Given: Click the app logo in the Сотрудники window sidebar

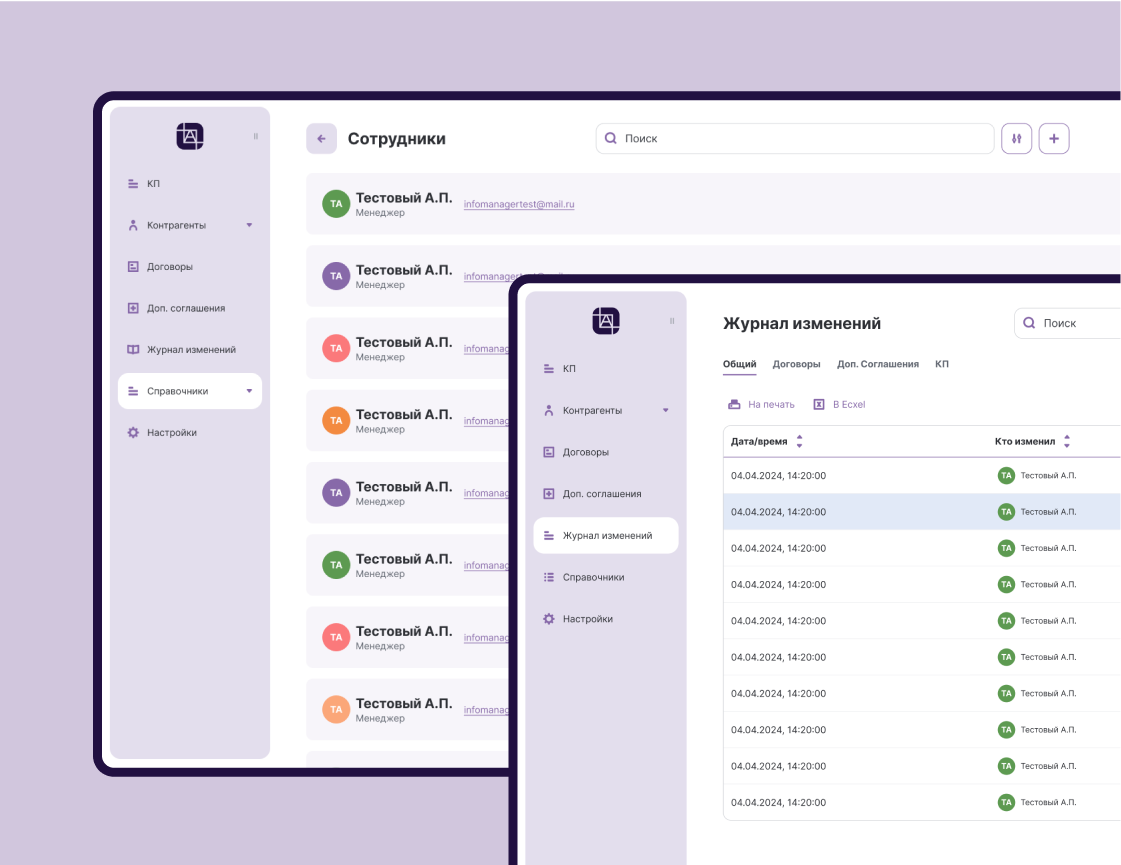Looking at the screenshot, I should (x=190, y=136).
